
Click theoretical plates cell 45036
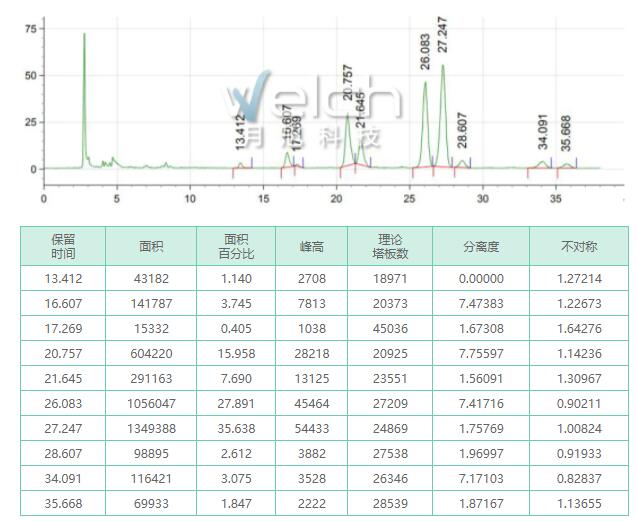tap(389, 327)
